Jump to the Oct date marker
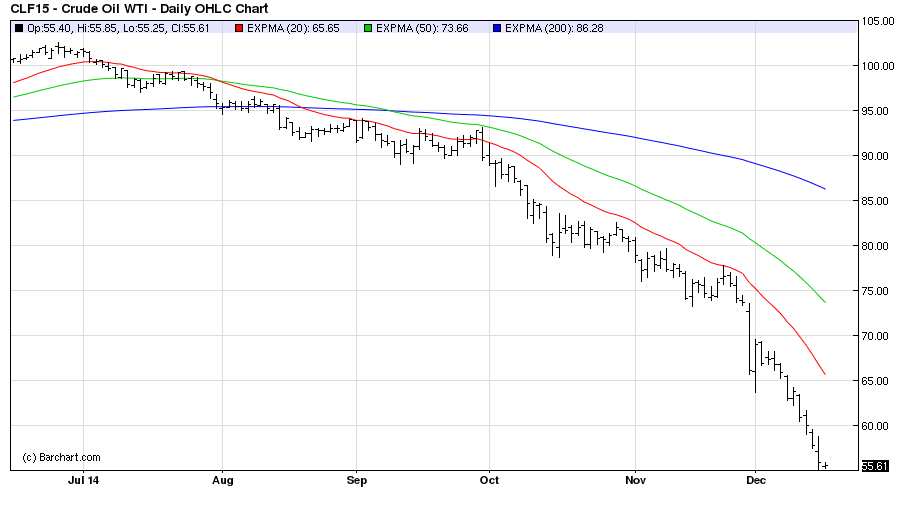900x511 pixels. point(489,480)
